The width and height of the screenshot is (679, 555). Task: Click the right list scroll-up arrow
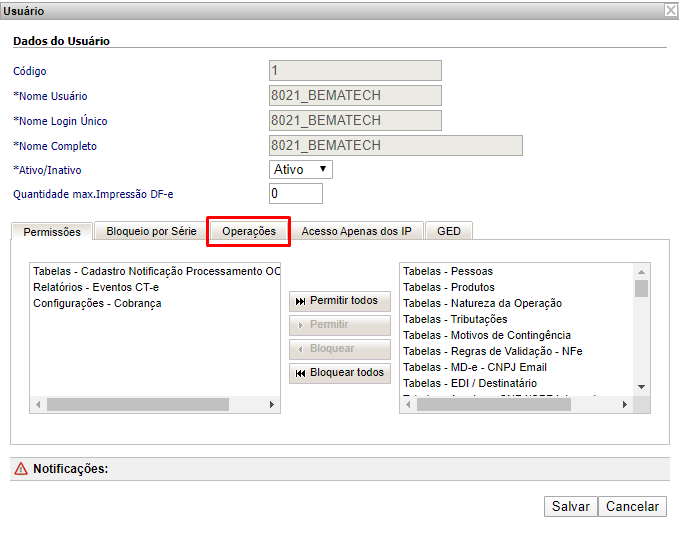pyautogui.click(x=641, y=272)
